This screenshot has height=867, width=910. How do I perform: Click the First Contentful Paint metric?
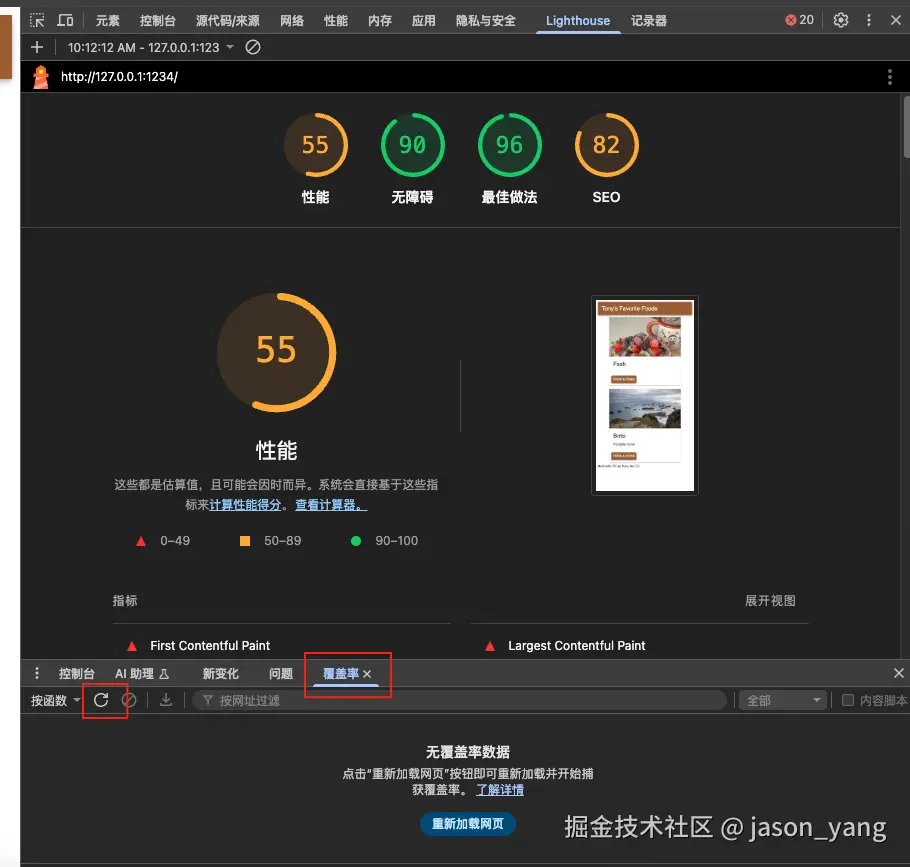coord(210,645)
